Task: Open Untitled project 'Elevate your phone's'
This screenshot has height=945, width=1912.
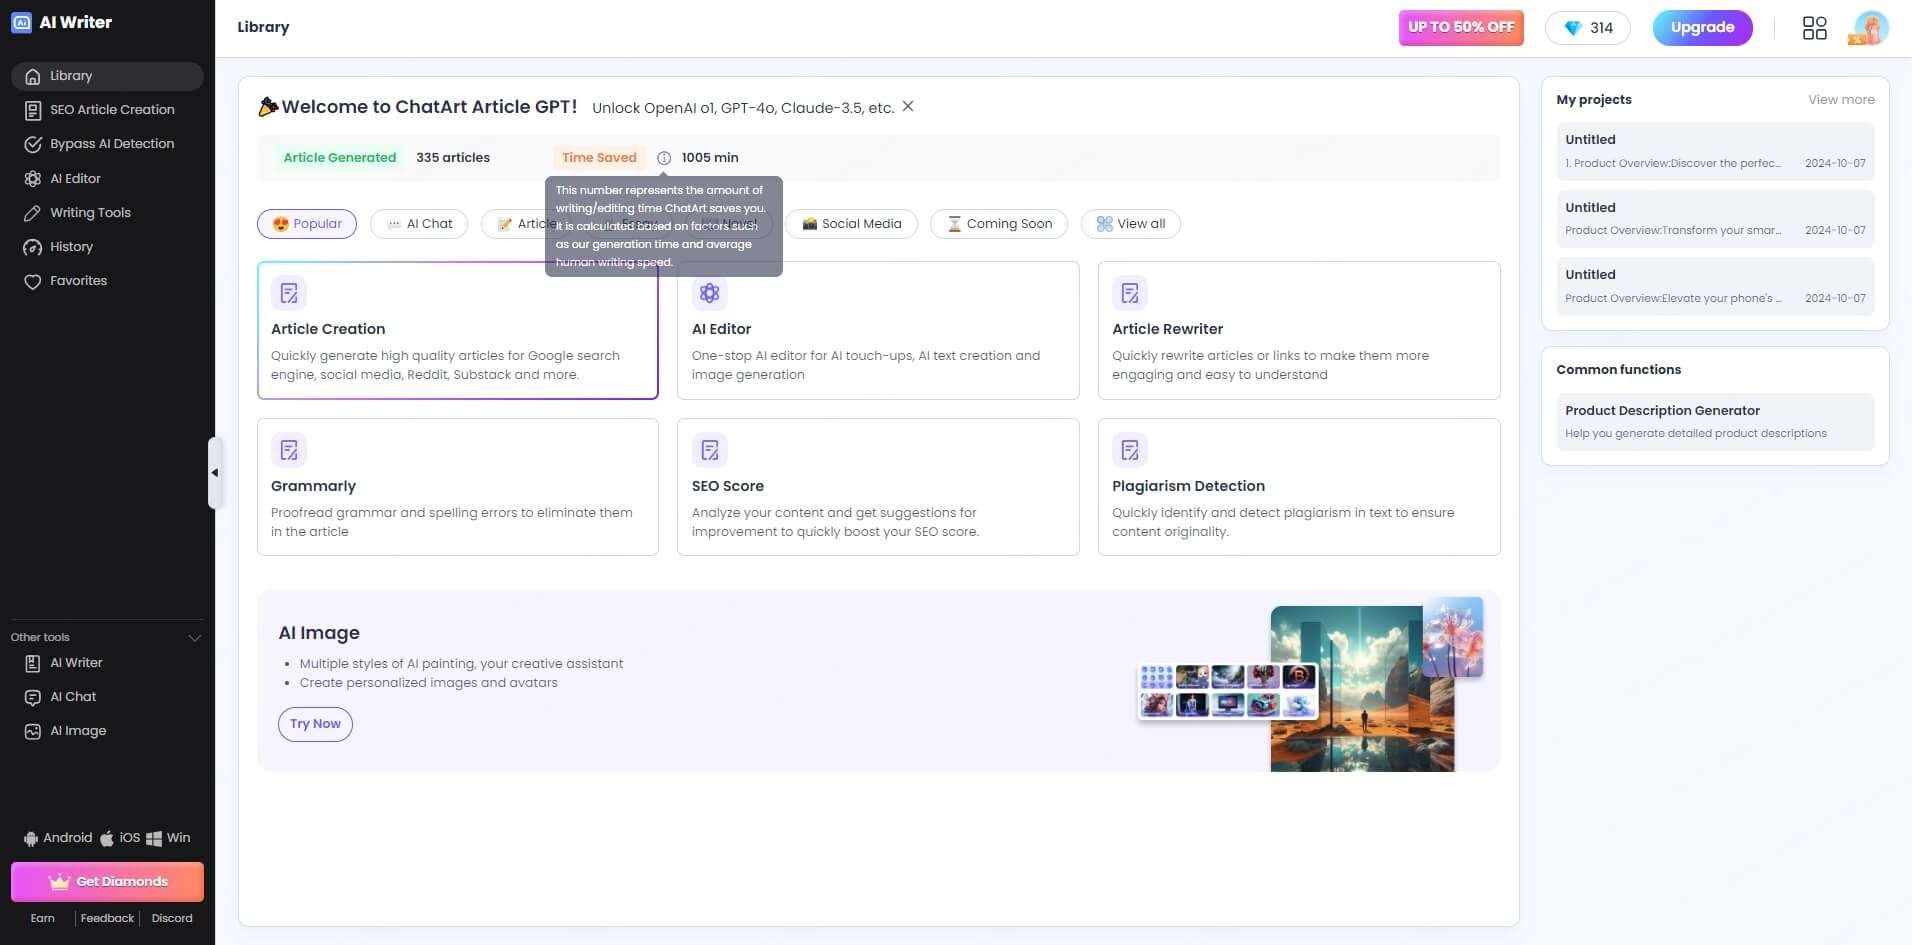Action: tap(1715, 286)
